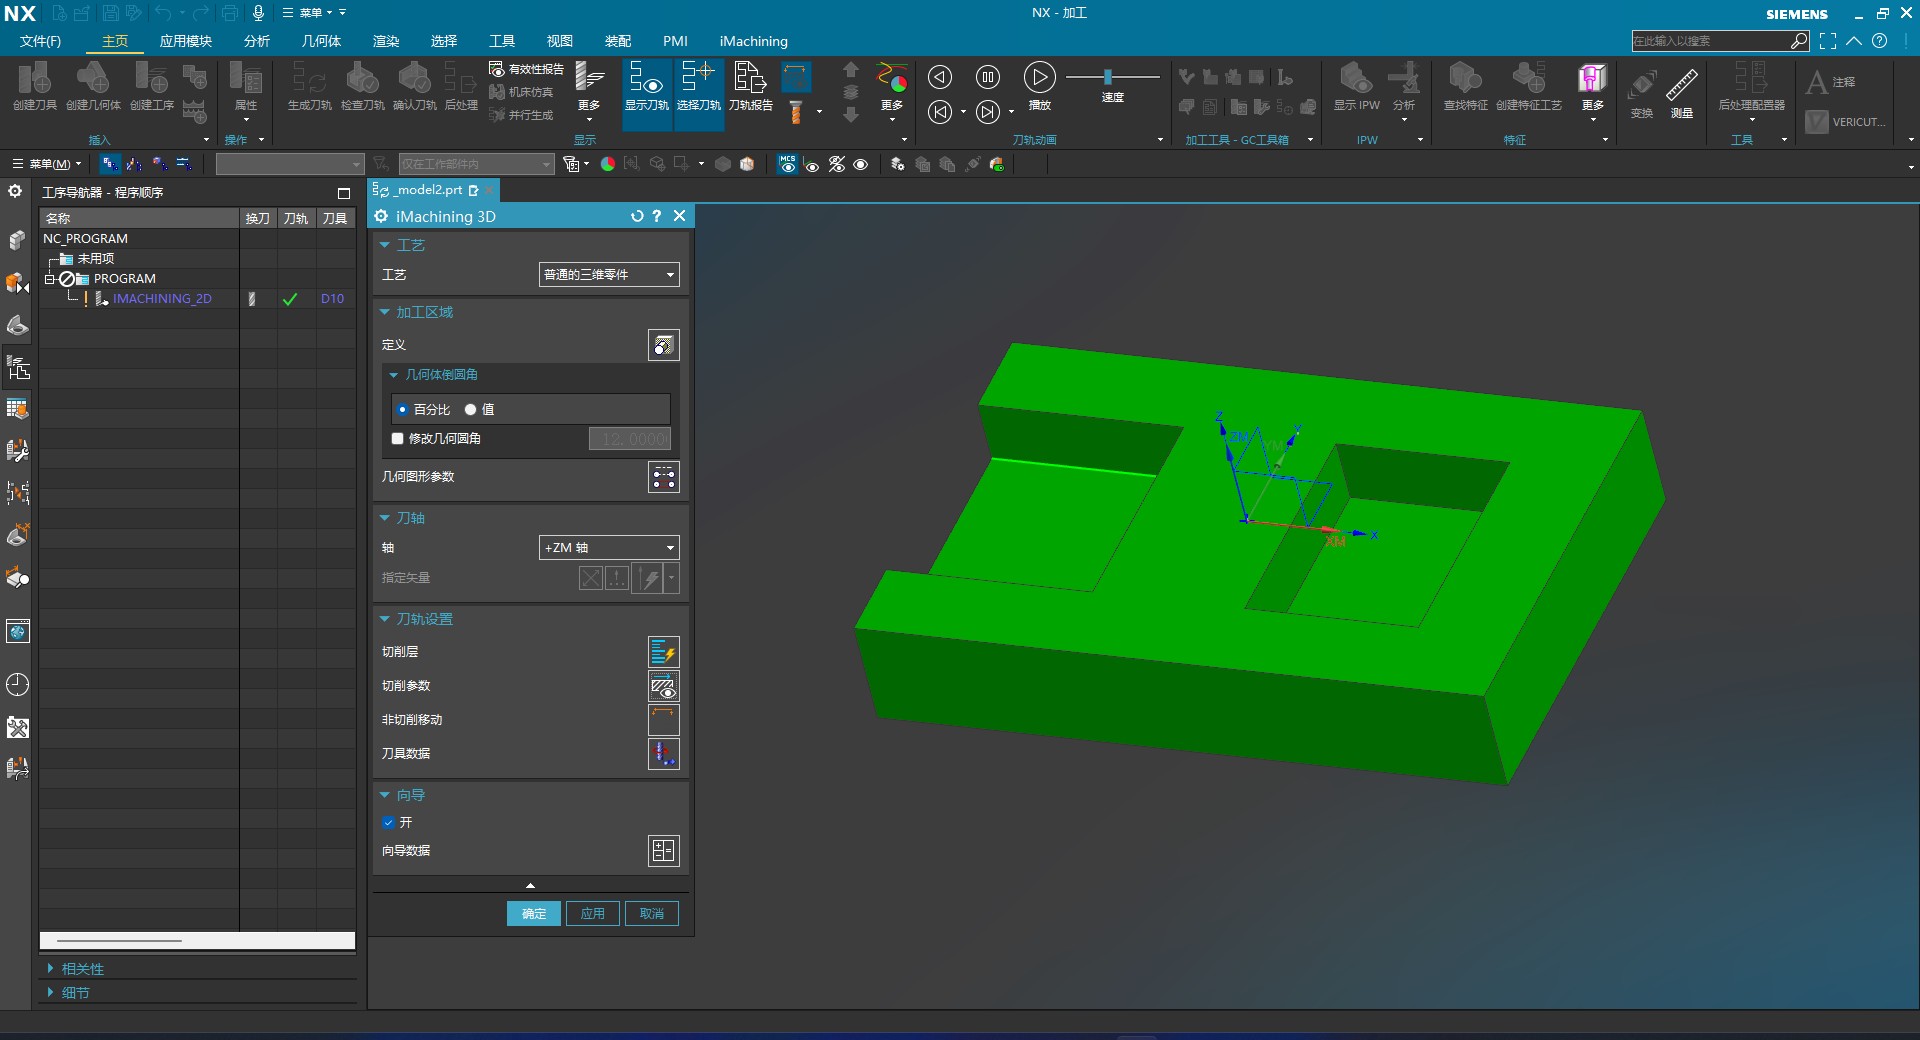Viewport: 1920px width, 1040px height.
Task: Open the 刀具数据 icon button
Action: pos(663,754)
